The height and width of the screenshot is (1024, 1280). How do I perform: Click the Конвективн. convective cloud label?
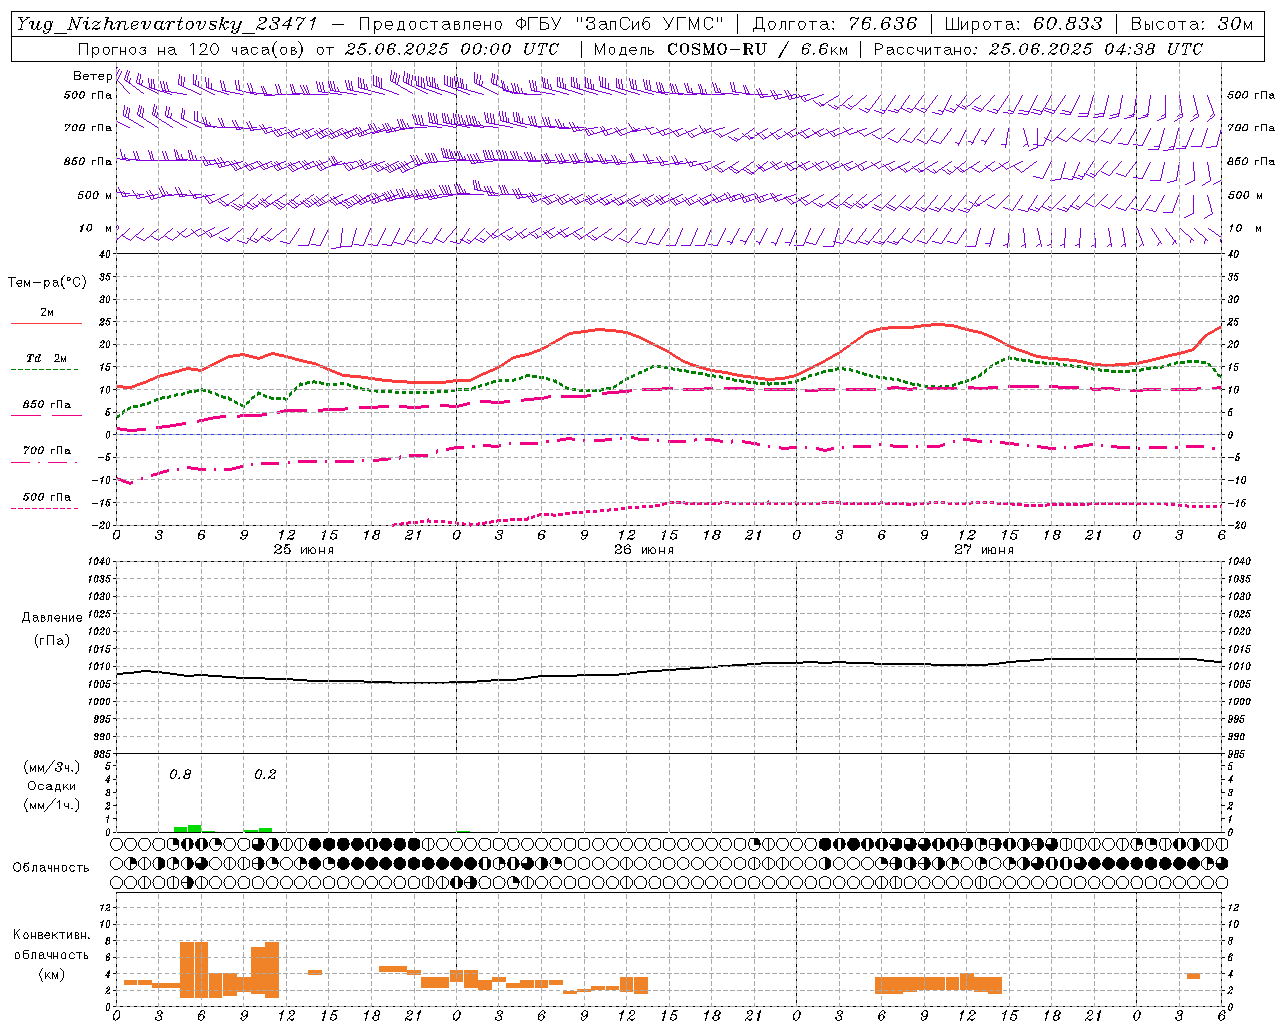click(x=52, y=935)
